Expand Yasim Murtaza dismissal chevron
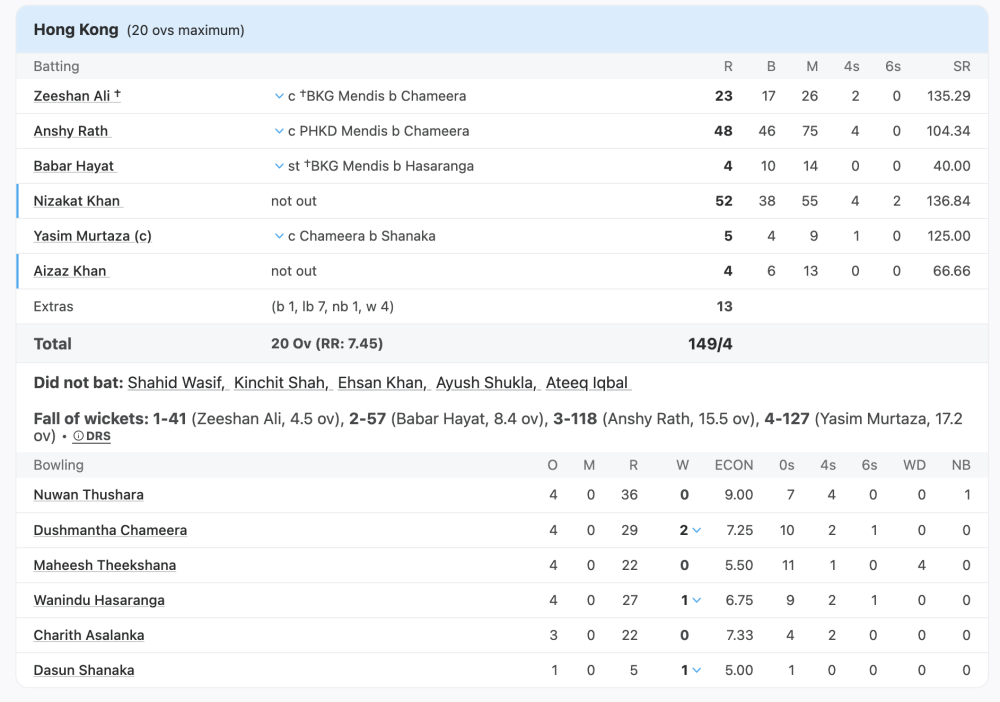 (279, 236)
